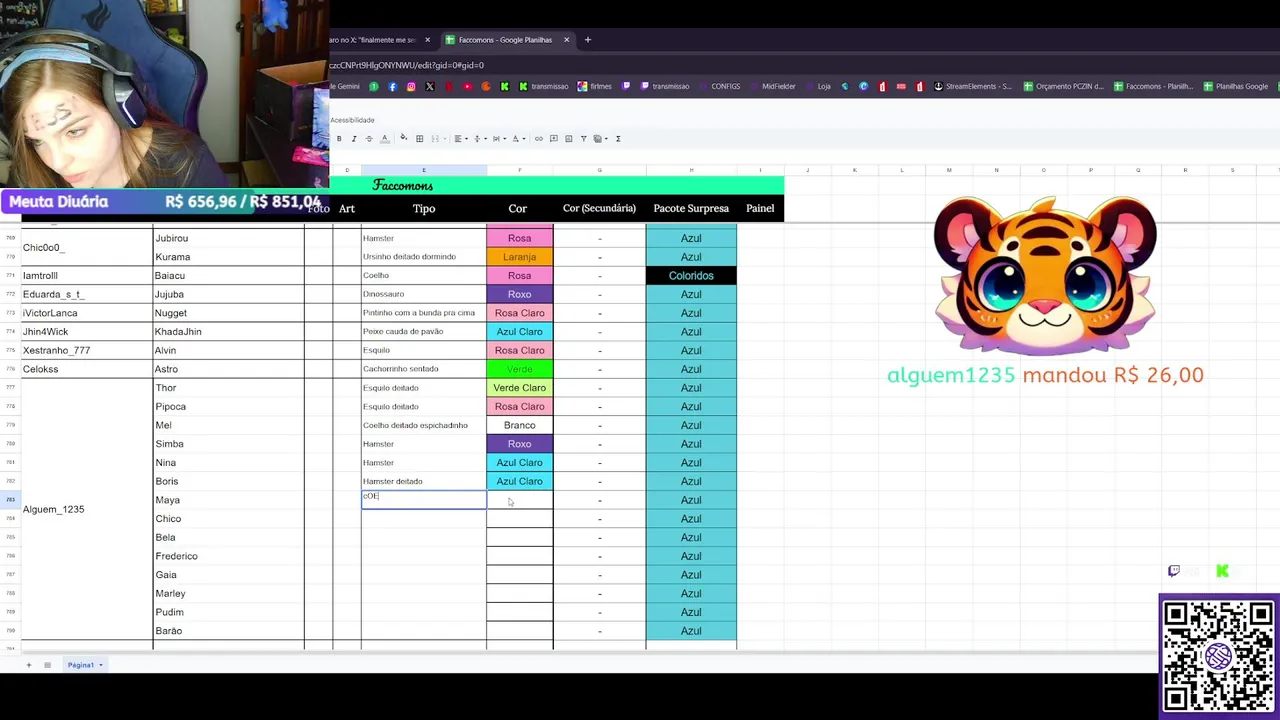Screen dimensions: 1280x720
Task: Open the MidFielder bookmark
Action: point(772,86)
